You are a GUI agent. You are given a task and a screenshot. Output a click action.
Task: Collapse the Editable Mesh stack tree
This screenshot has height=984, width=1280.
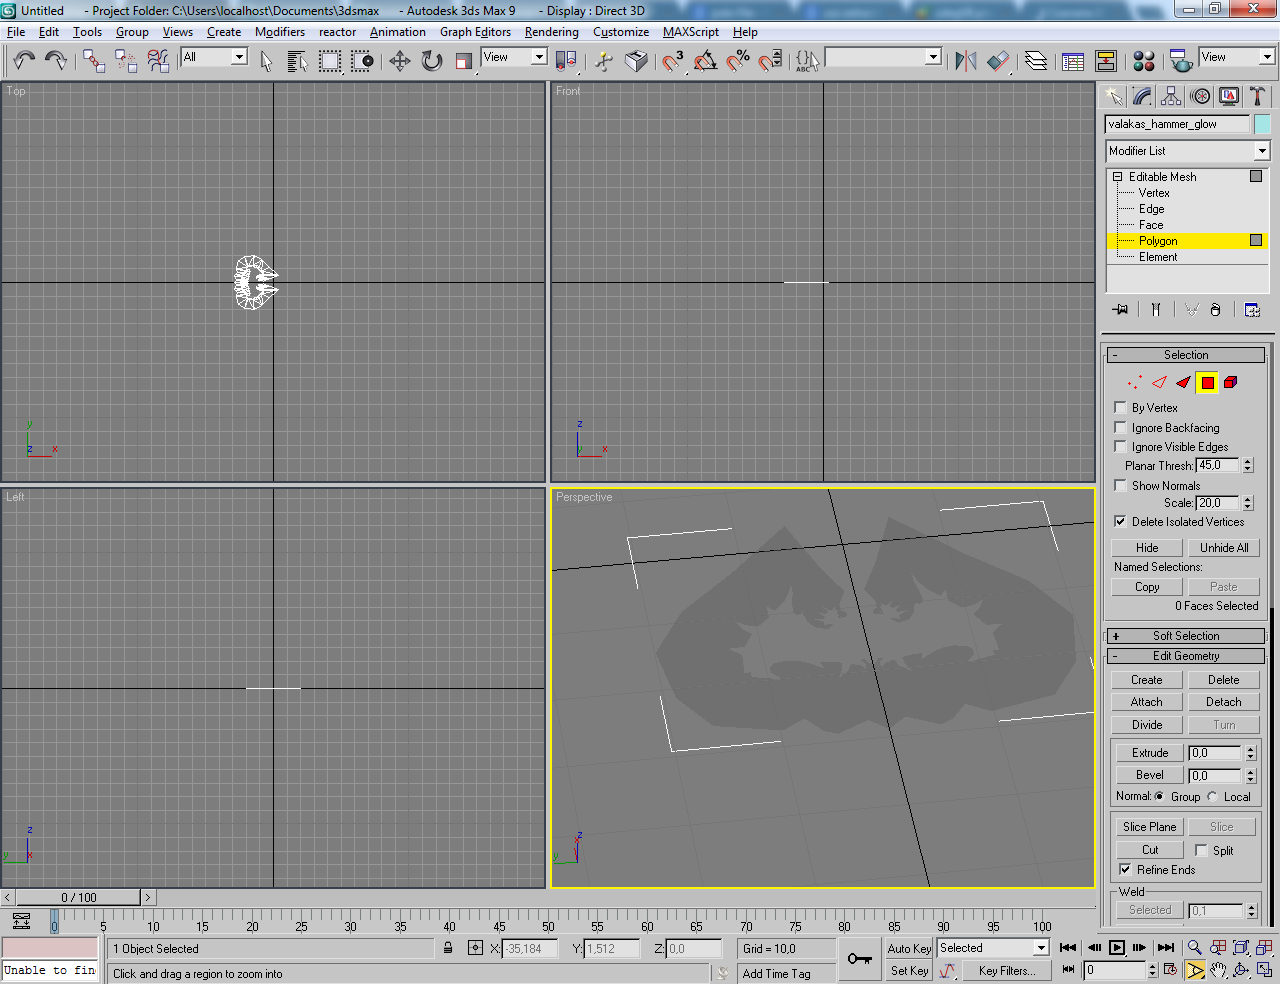[1118, 176]
